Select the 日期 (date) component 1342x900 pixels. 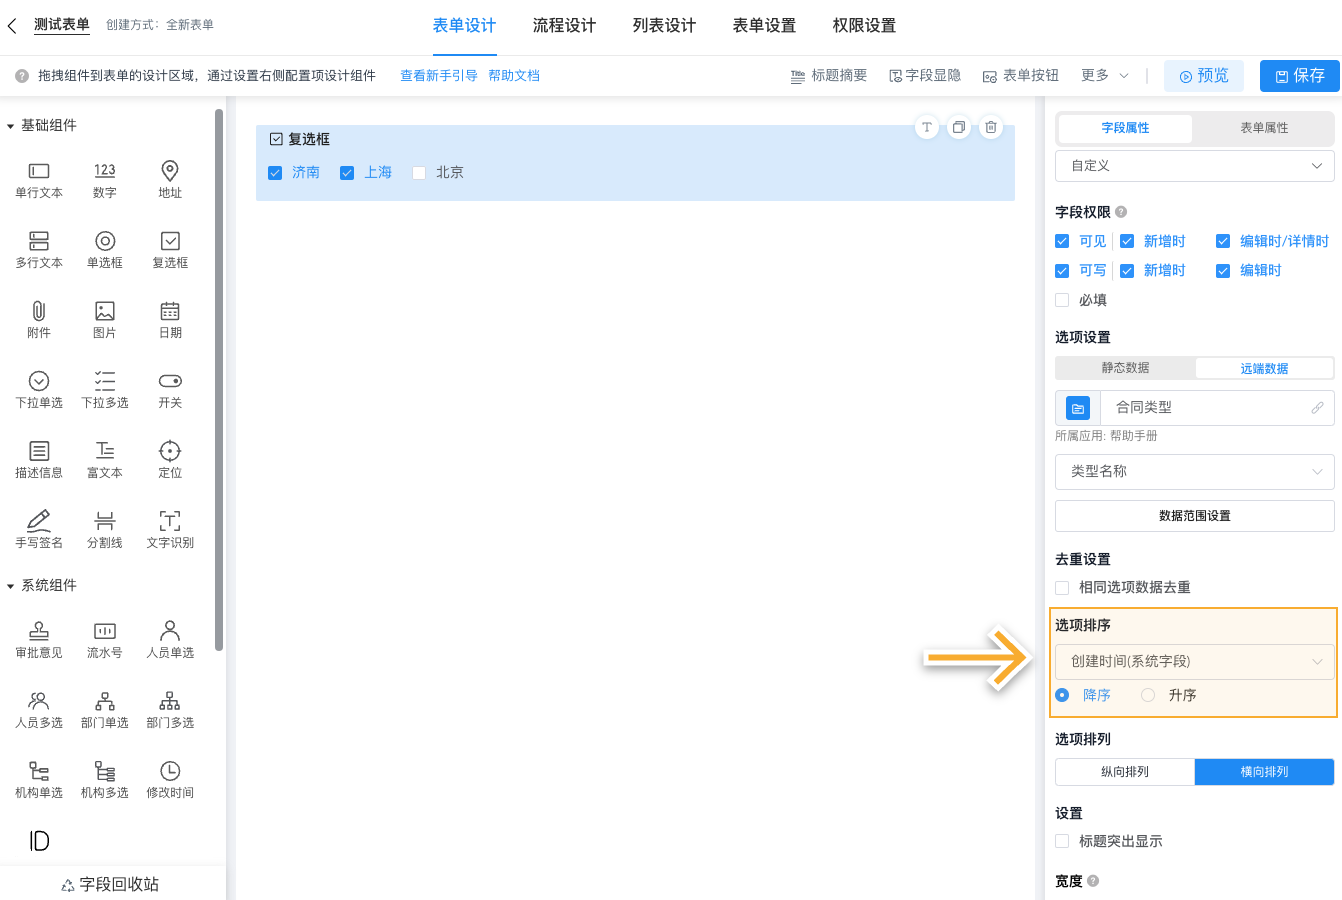point(169,320)
